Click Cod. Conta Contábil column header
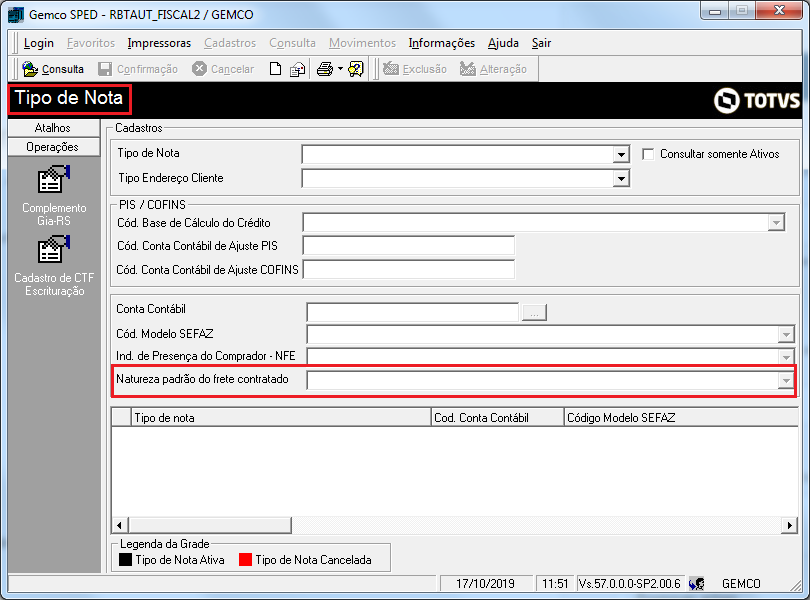This screenshot has width=810, height=600. [x=497, y=418]
